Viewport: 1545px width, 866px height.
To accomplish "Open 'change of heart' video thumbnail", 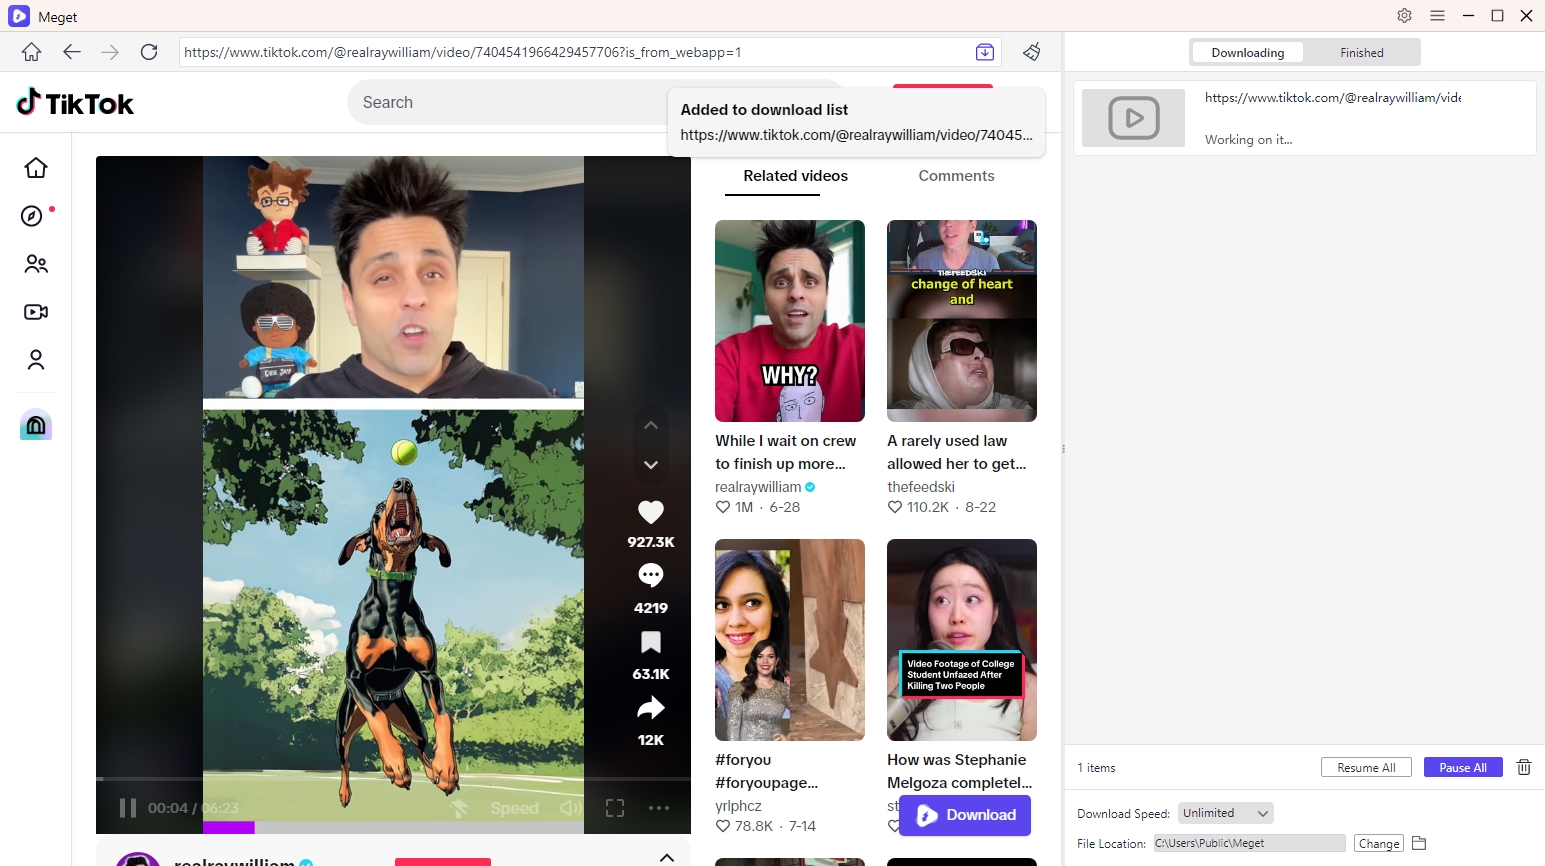I will tap(962, 321).
